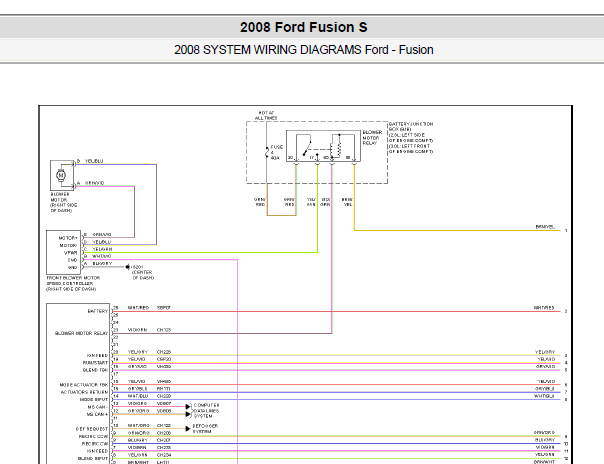This screenshot has width=604, height=464.
Task: Click "YEL/BLU" at blower motor pin B
Action: [x=94, y=161]
